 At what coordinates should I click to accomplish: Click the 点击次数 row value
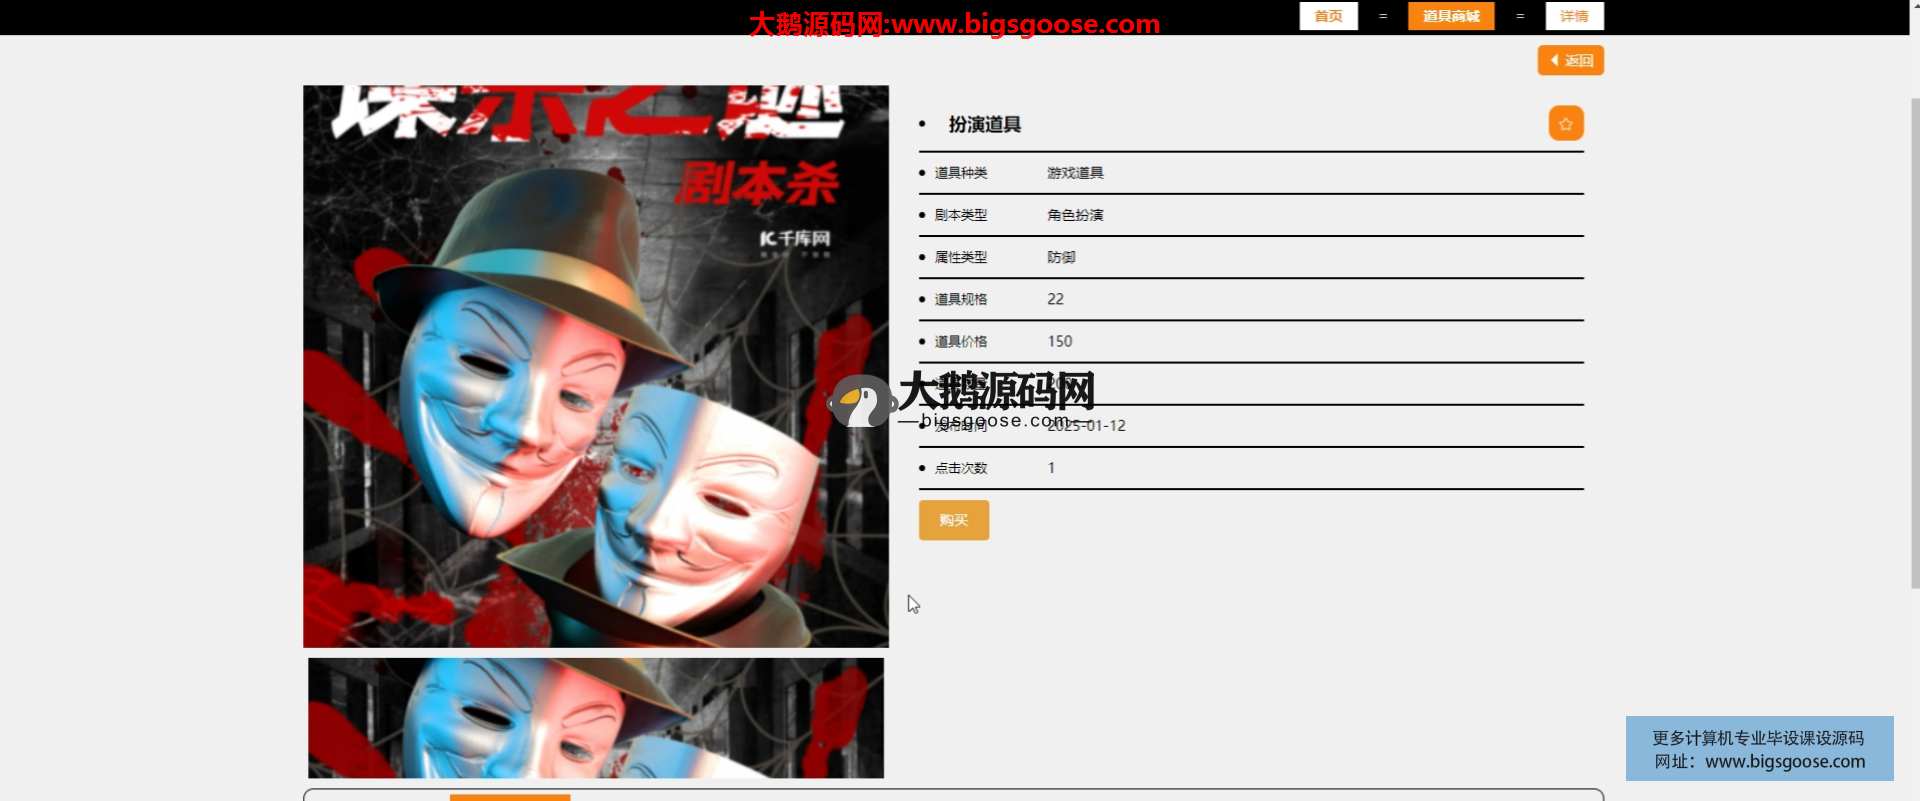pos(1051,468)
